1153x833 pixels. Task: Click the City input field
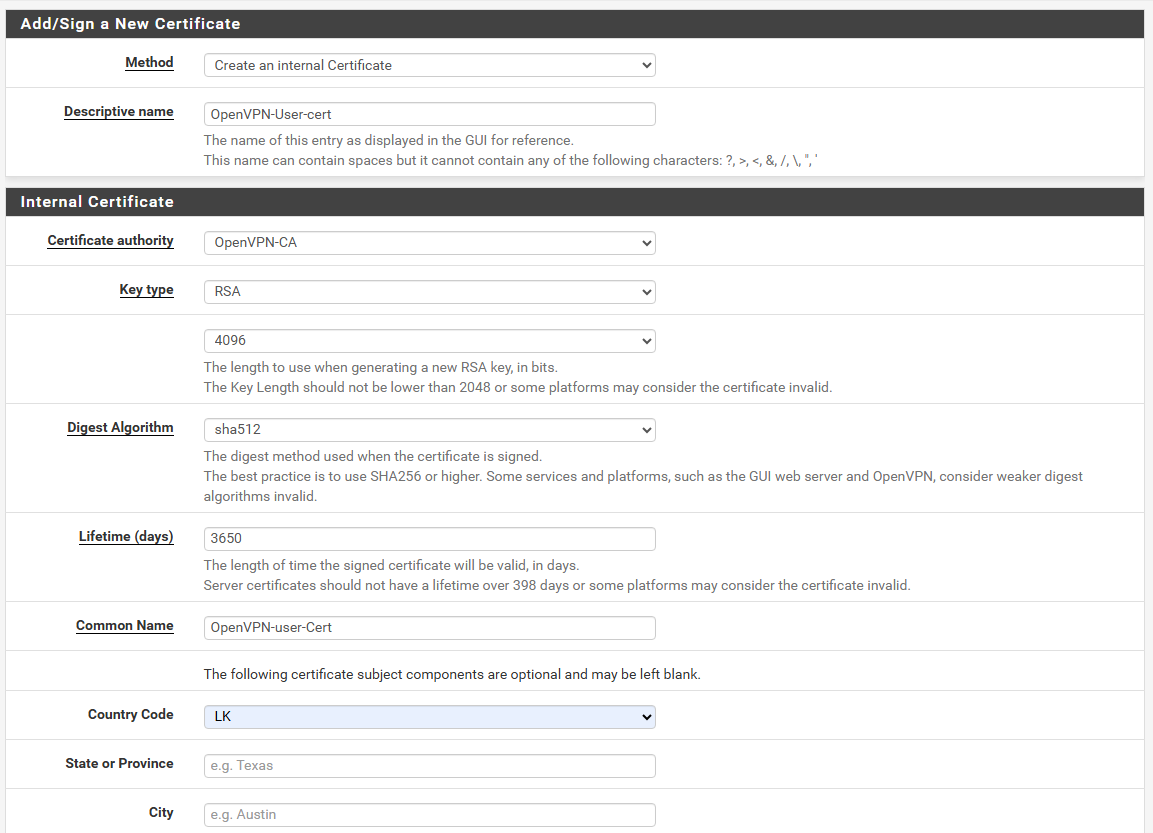click(x=429, y=815)
